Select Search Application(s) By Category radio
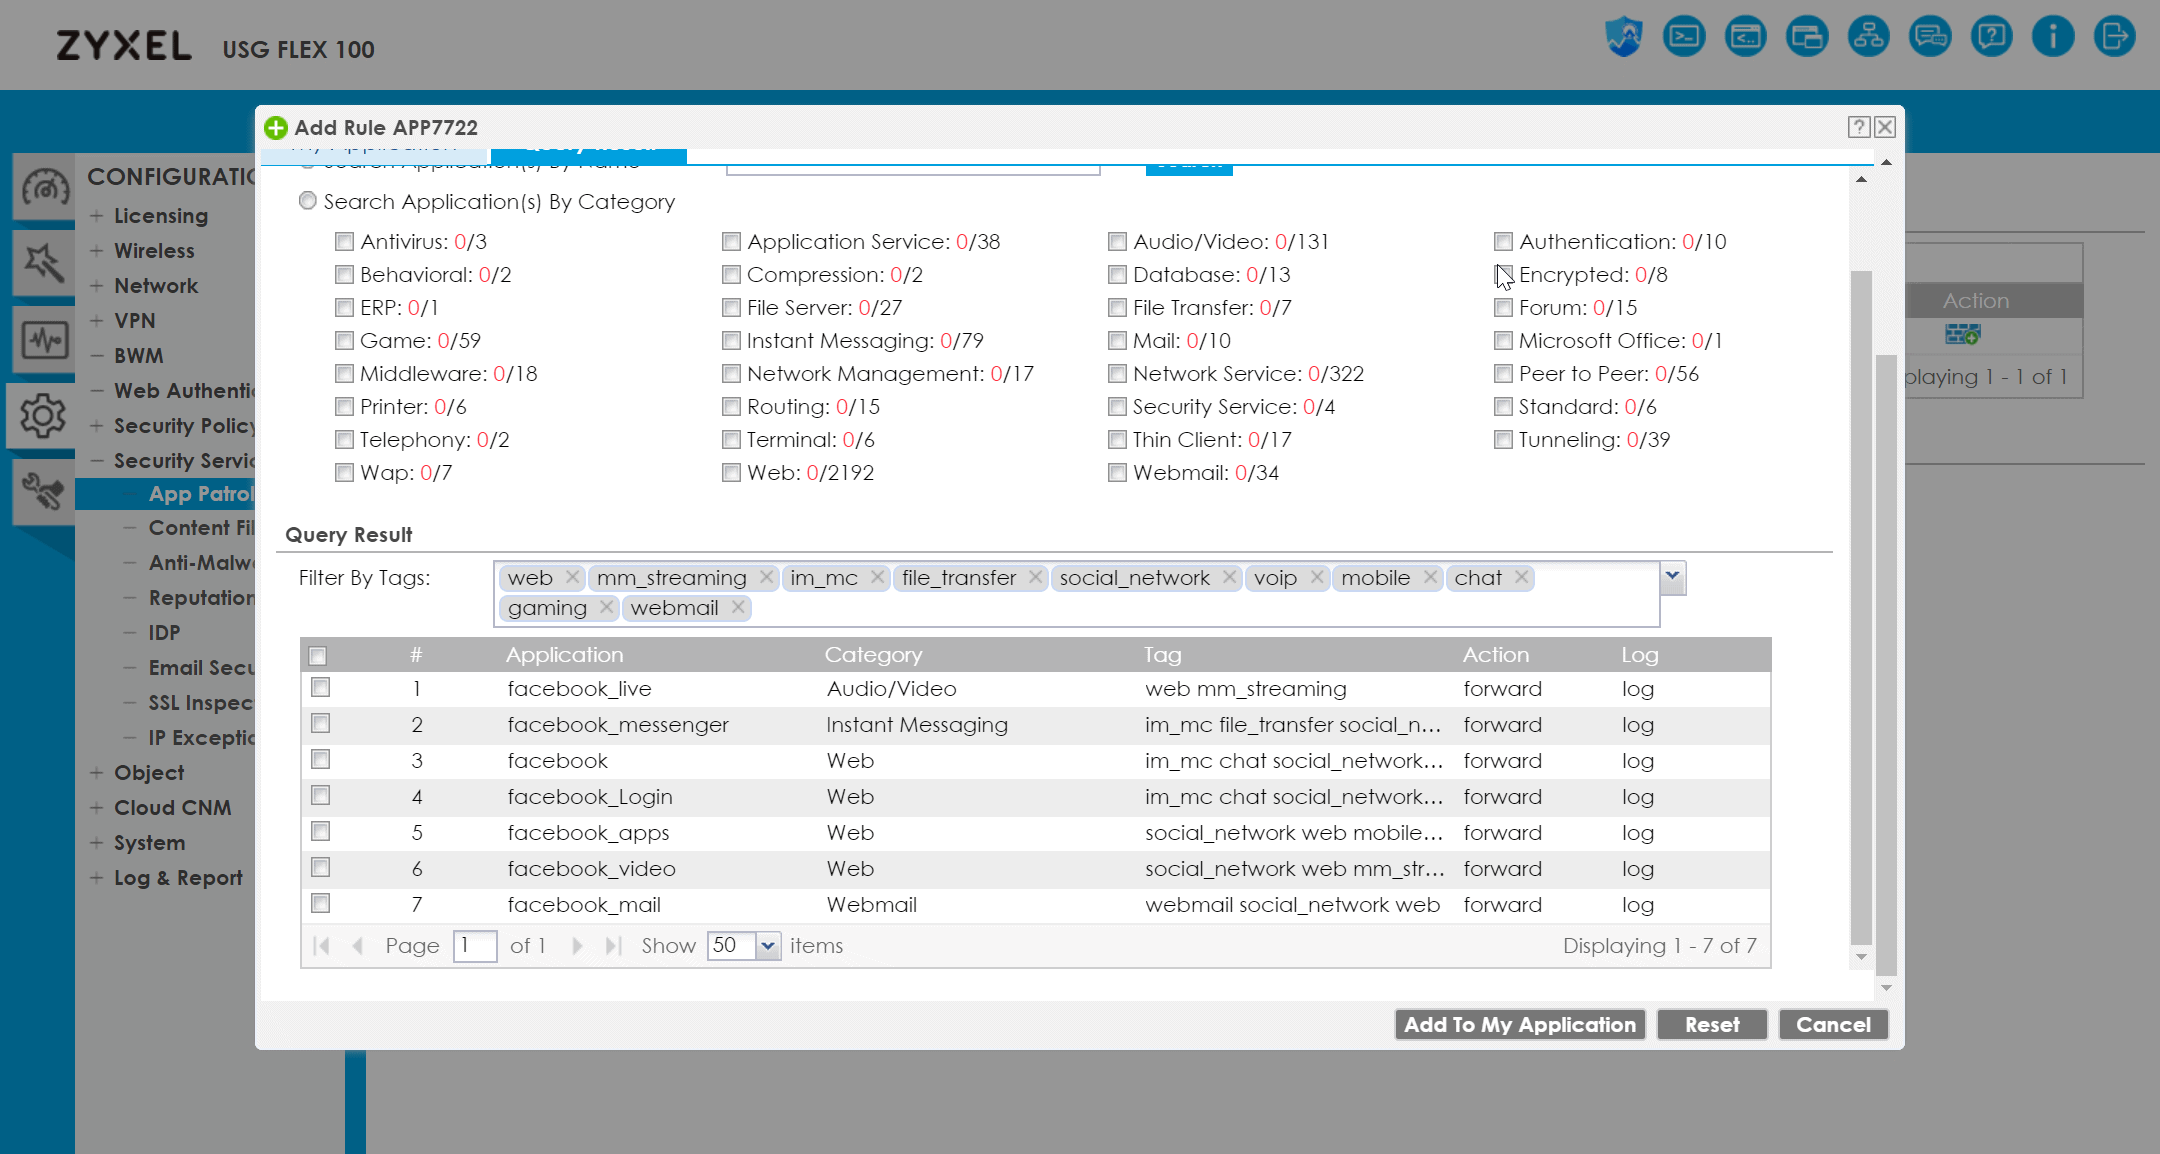 (308, 201)
